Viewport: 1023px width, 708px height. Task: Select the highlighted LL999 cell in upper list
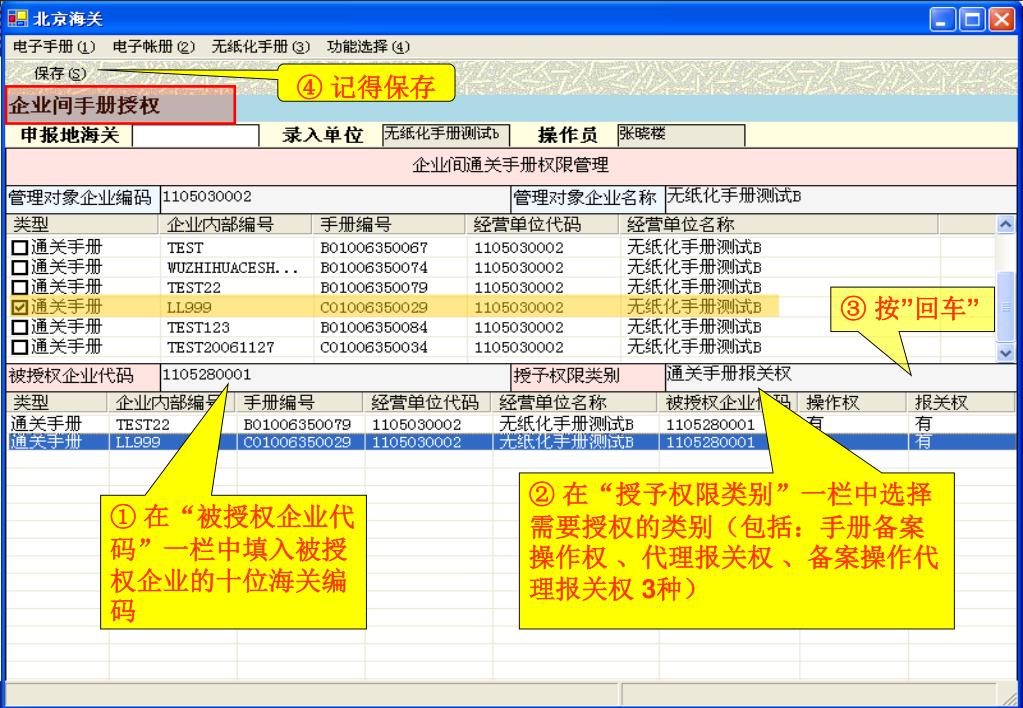(189, 307)
